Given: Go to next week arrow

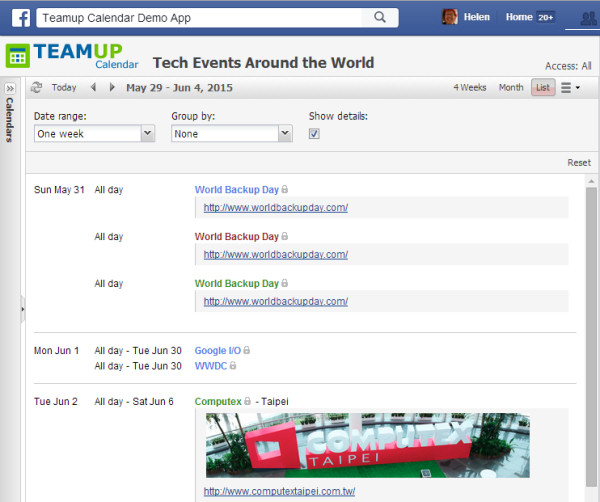Looking at the screenshot, I should (112, 87).
